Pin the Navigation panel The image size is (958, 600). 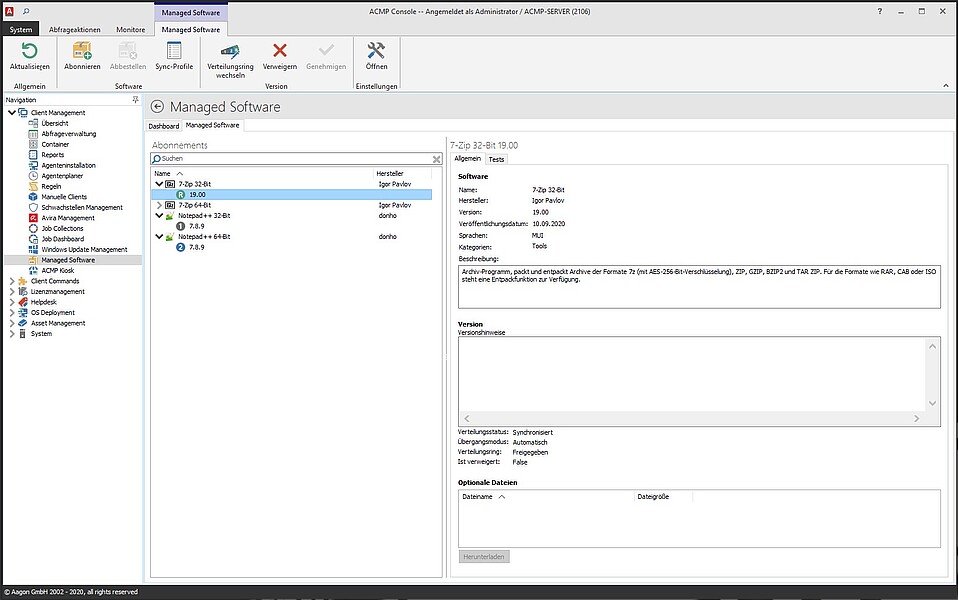(136, 100)
